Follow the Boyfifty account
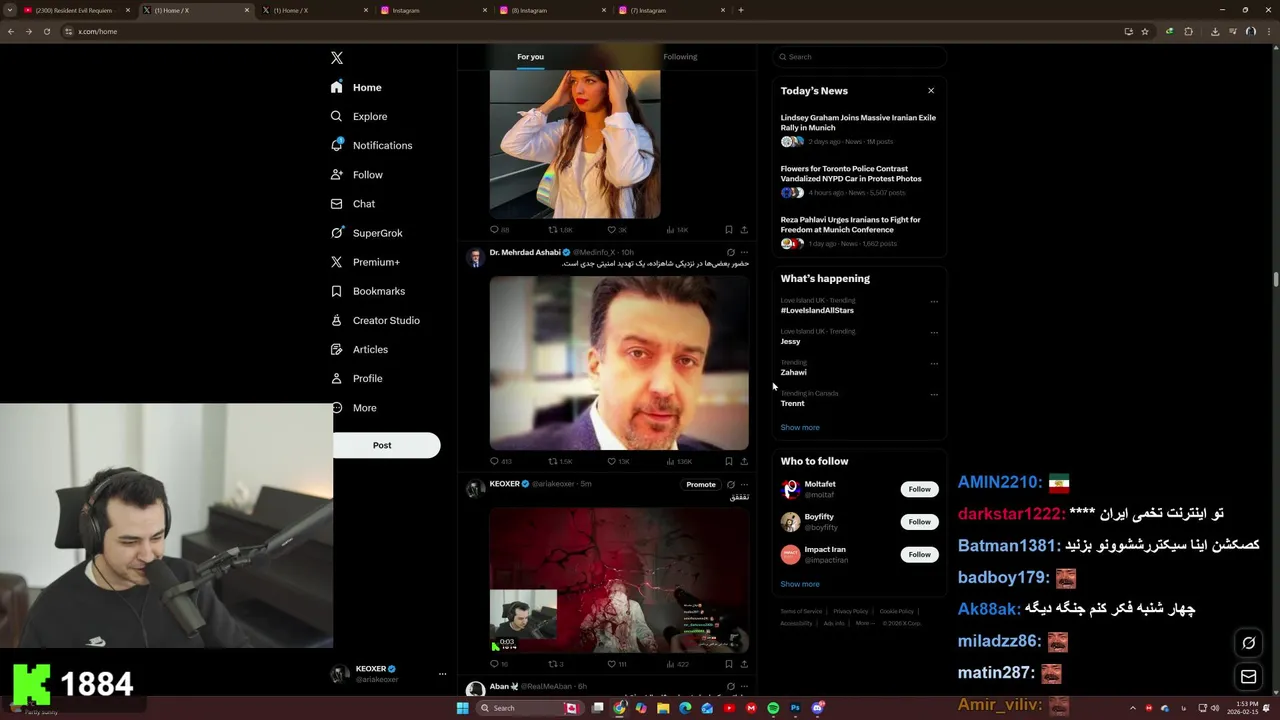 (x=919, y=522)
